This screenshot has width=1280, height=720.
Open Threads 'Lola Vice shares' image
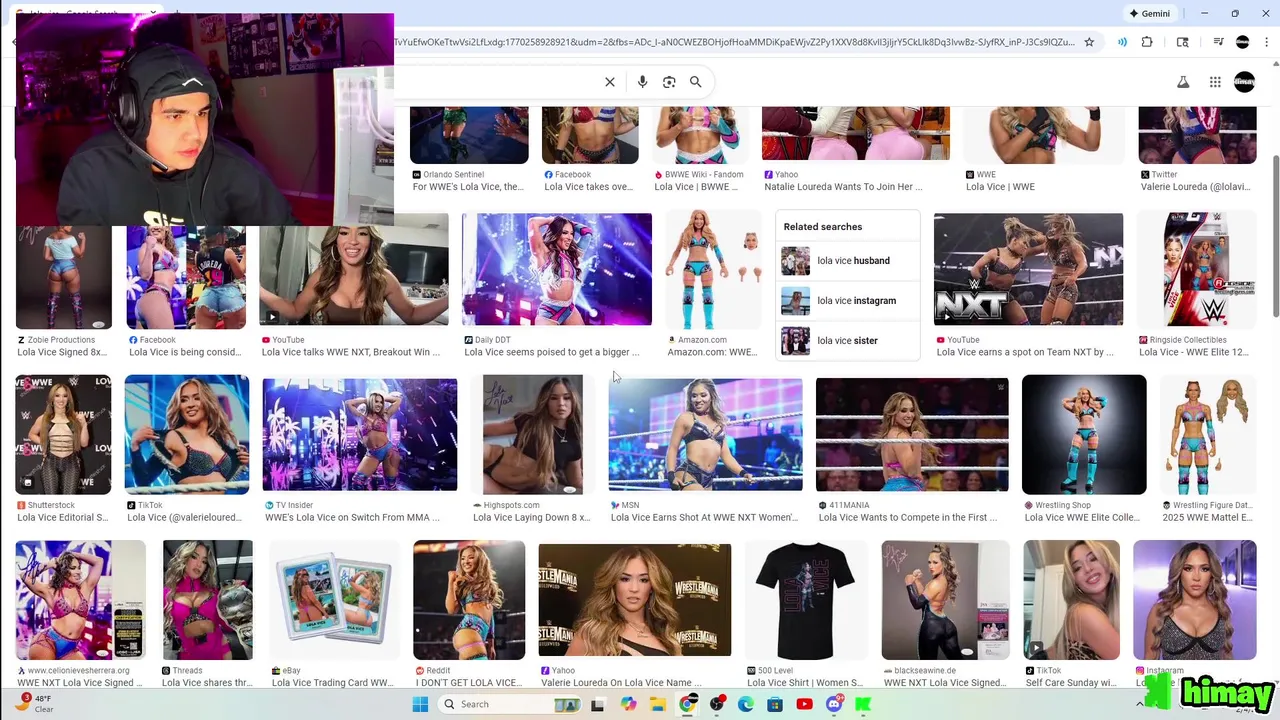[207, 600]
